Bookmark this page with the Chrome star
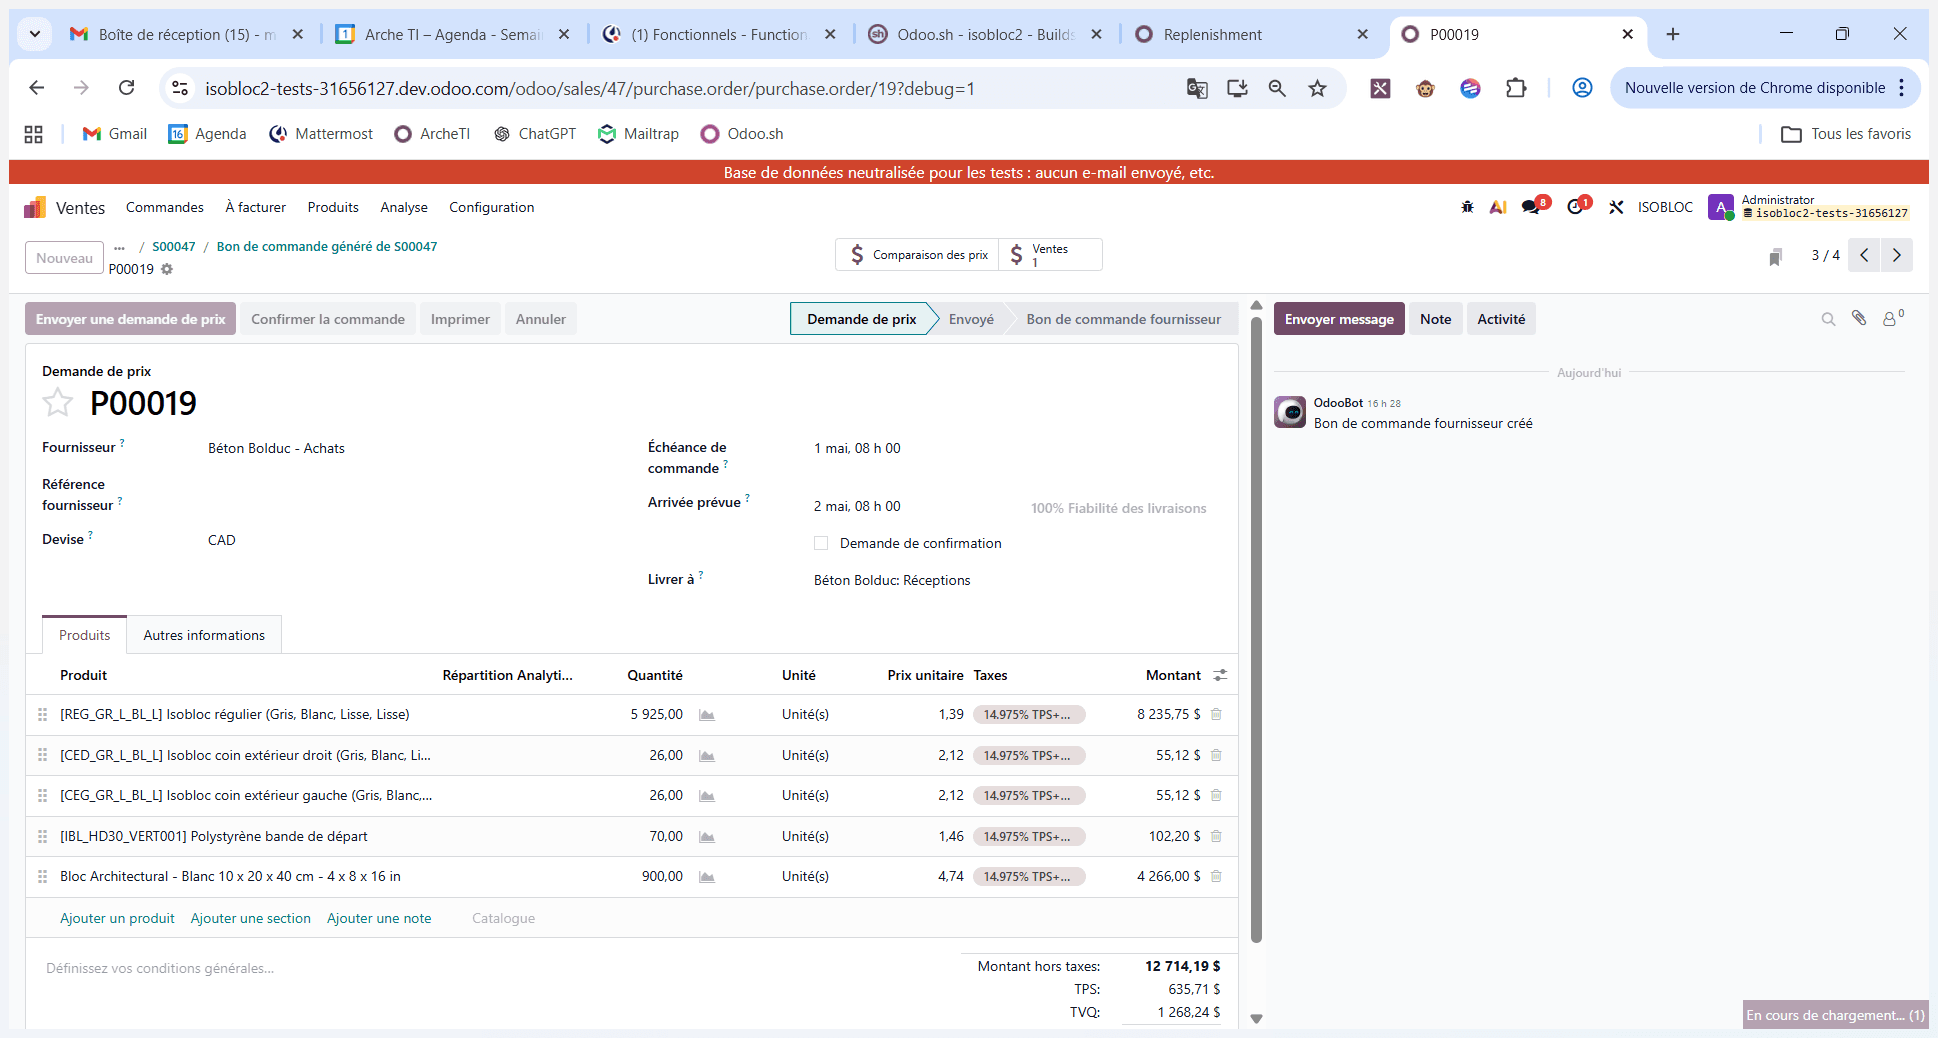1938x1038 pixels. click(x=1318, y=88)
